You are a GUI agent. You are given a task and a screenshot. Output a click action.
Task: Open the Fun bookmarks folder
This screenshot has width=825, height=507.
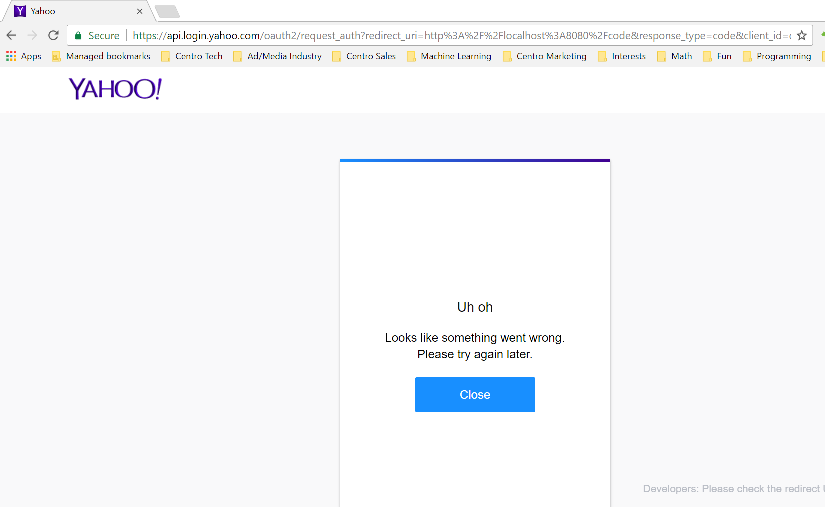point(717,56)
